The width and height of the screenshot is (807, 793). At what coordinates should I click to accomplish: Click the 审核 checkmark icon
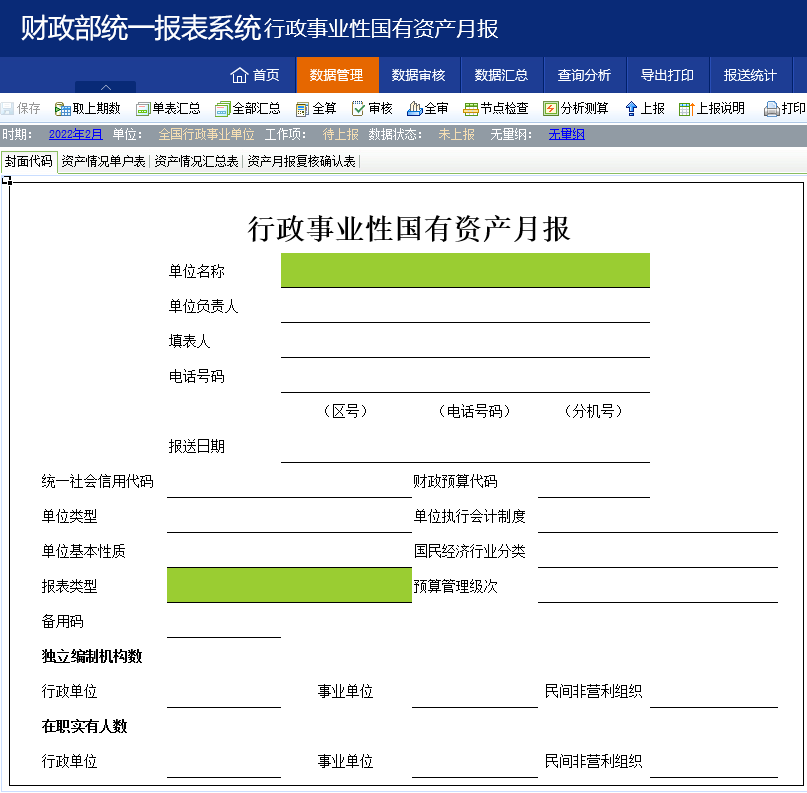coord(358,109)
